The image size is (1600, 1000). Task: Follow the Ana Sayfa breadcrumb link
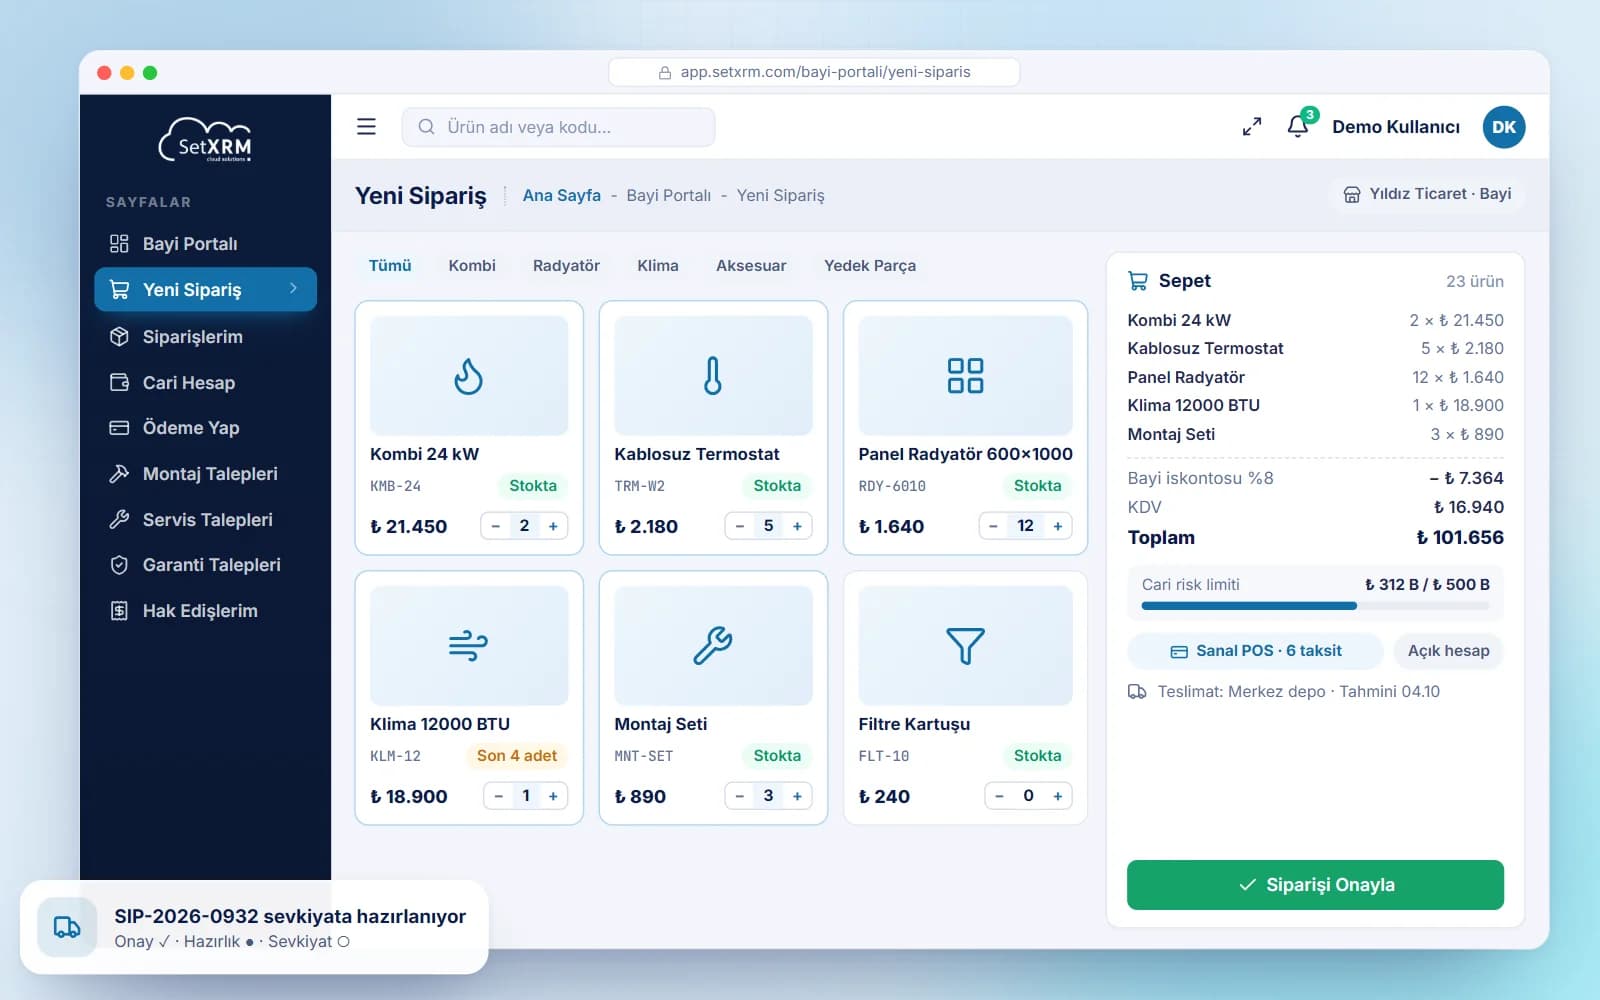click(561, 195)
